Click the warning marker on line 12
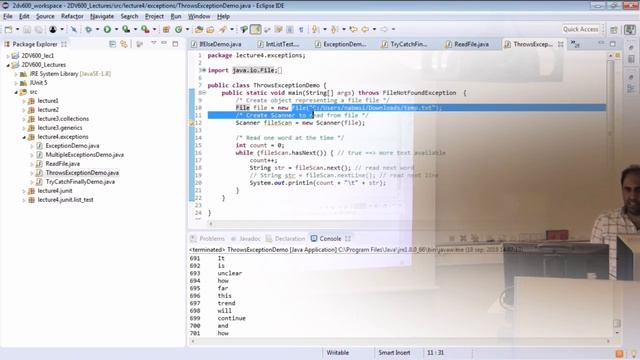This screenshot has width=640, height=360. pyautogui.click(x=191, y=123)
